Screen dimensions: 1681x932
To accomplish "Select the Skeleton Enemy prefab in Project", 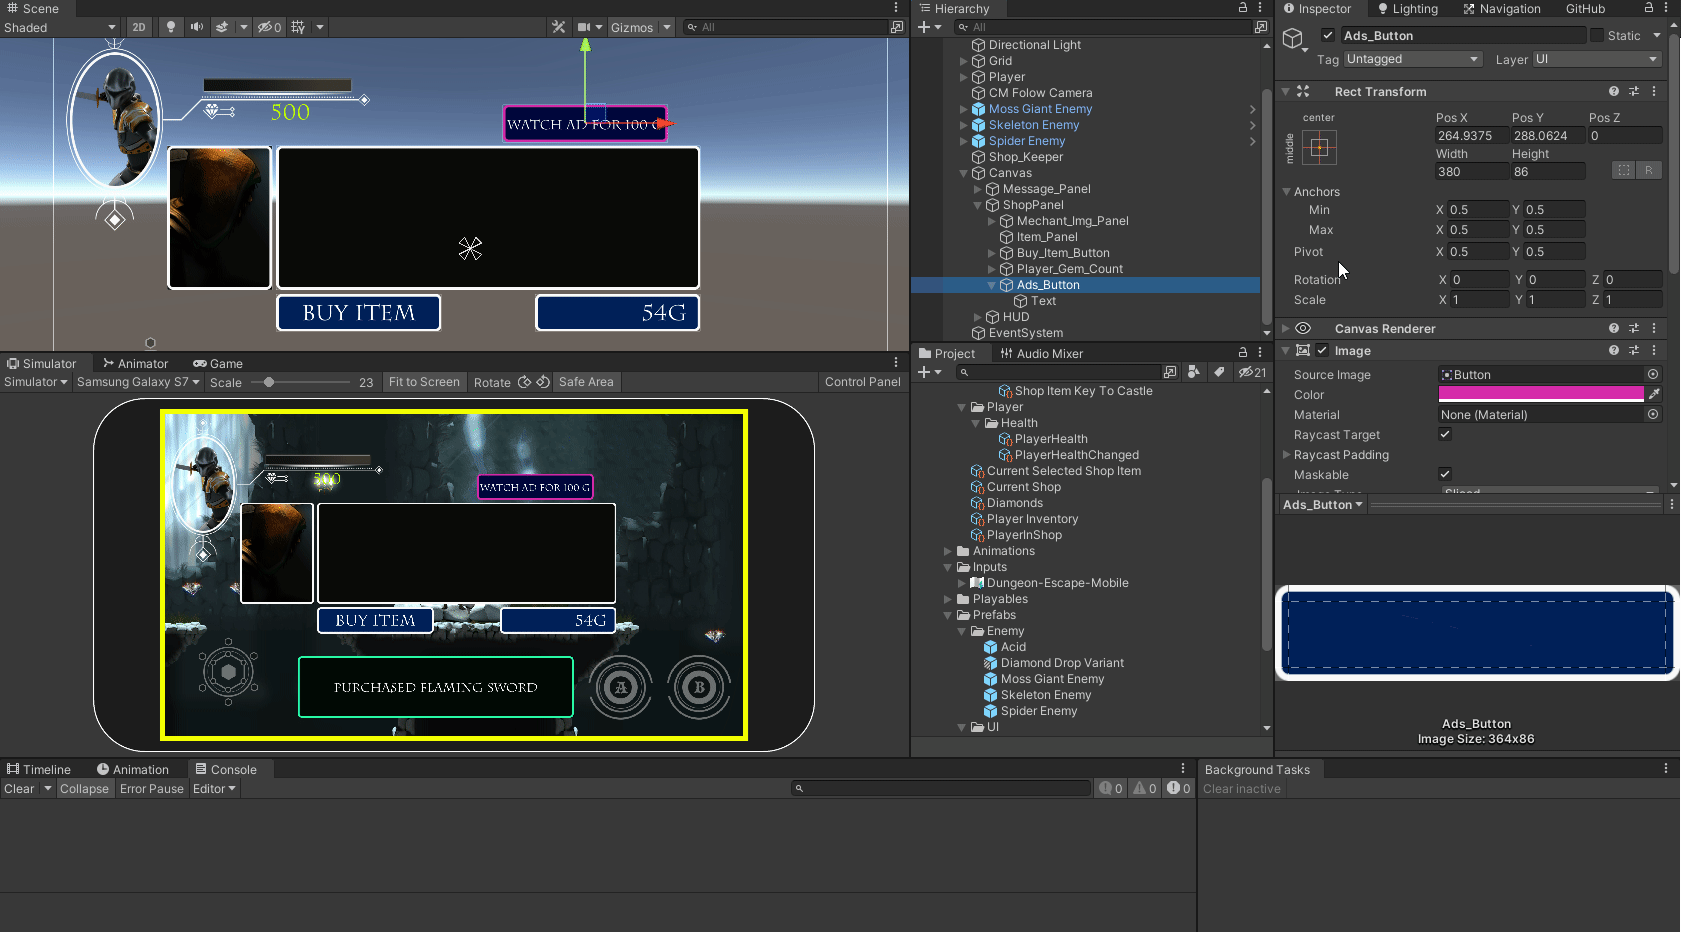I will [1045, 695].
